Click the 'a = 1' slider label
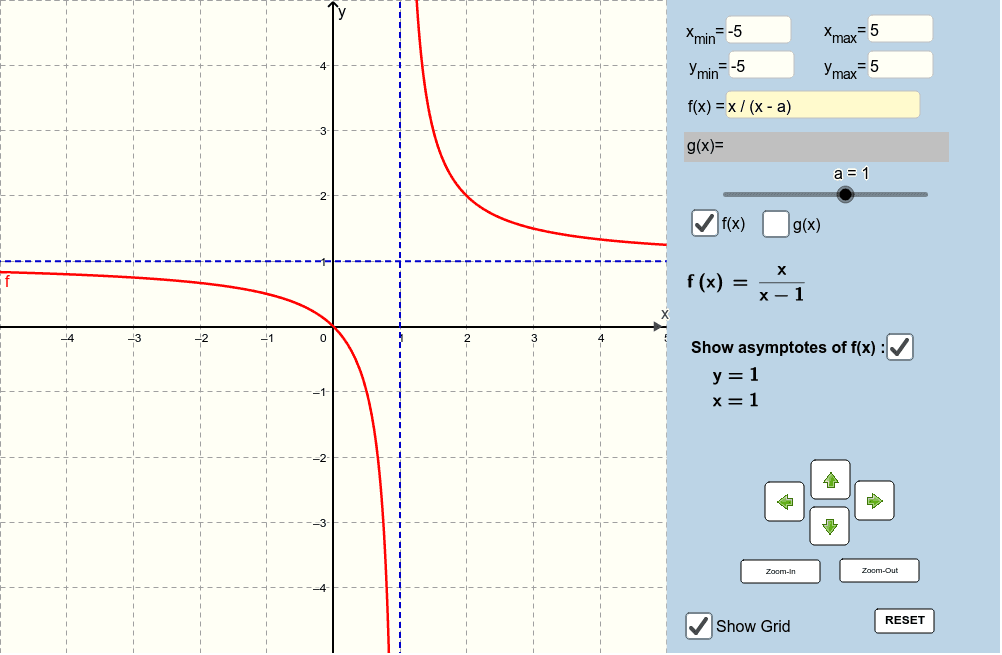1002x655 pixels. point(852,173)
